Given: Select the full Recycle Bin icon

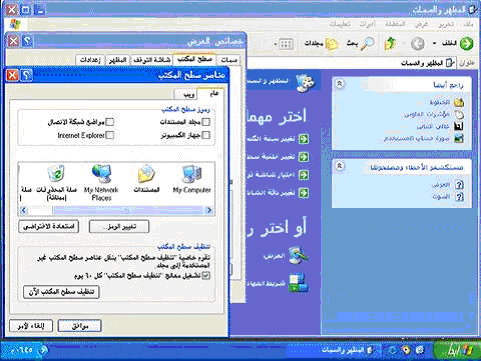Looking at the screenshot, I should [x=56, y=183].
